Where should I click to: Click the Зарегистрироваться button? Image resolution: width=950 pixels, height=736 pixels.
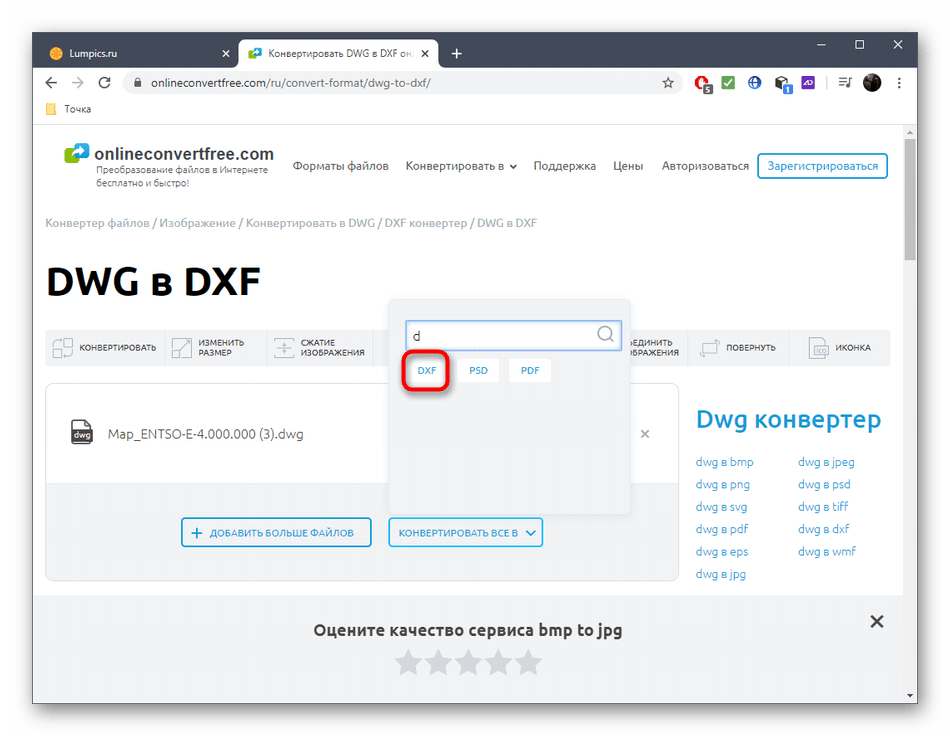822,166
